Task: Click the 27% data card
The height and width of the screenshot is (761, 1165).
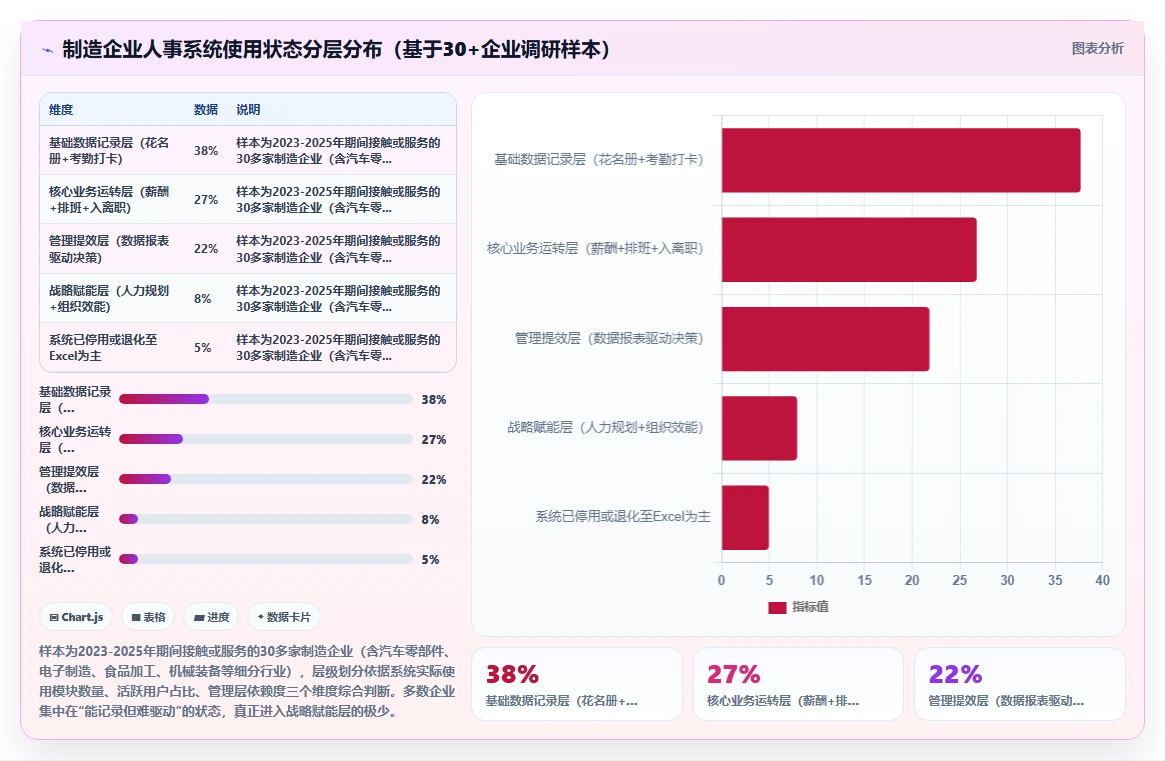Action: tap(798, 684)
